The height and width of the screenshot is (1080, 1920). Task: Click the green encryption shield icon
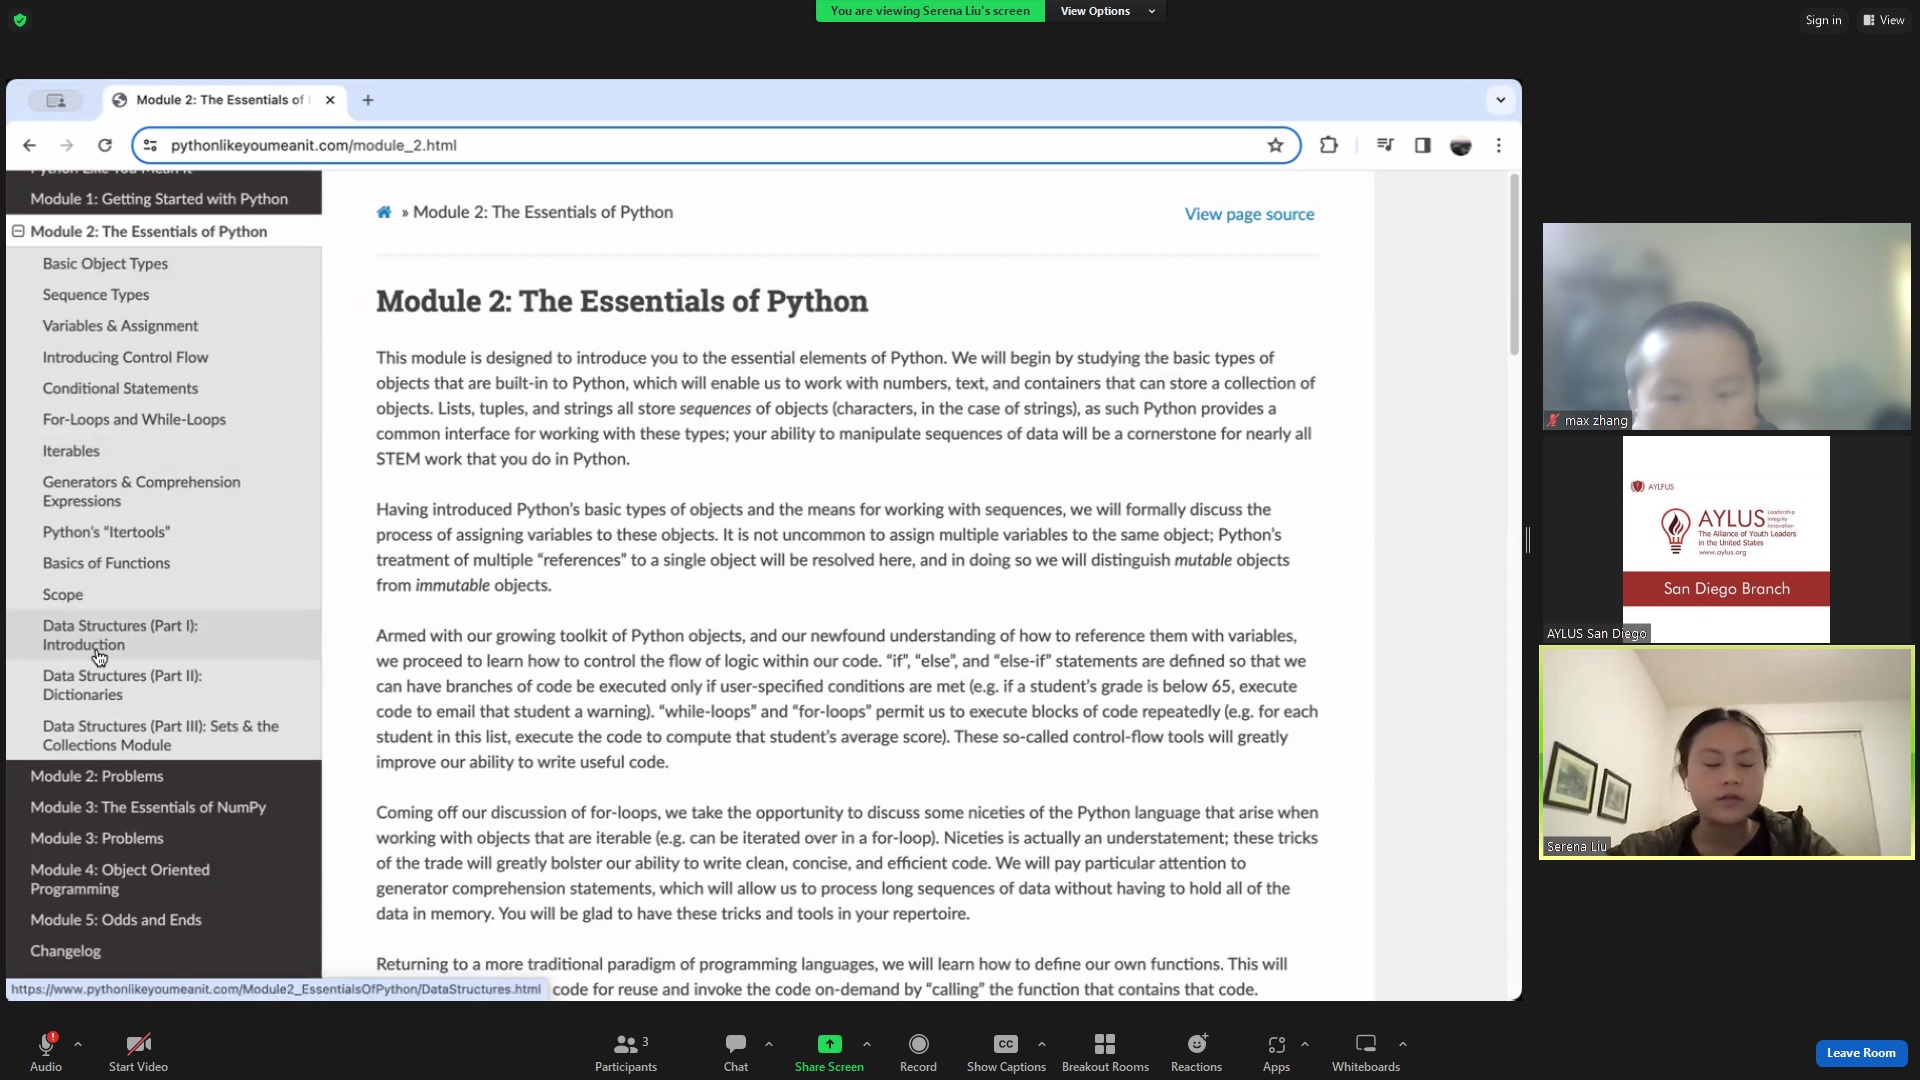pyautogui.click(x=20, y=20)
